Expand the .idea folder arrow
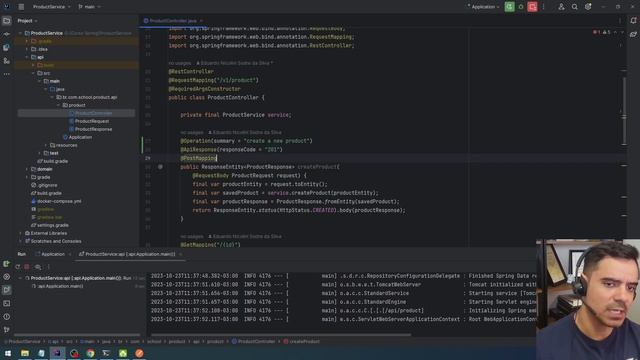 coord(27,49)
